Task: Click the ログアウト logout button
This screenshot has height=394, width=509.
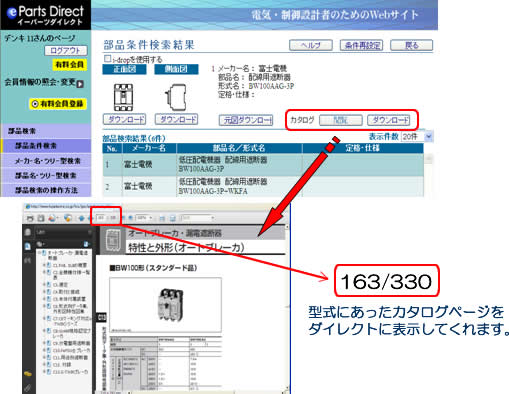Action: pos(66,51)
